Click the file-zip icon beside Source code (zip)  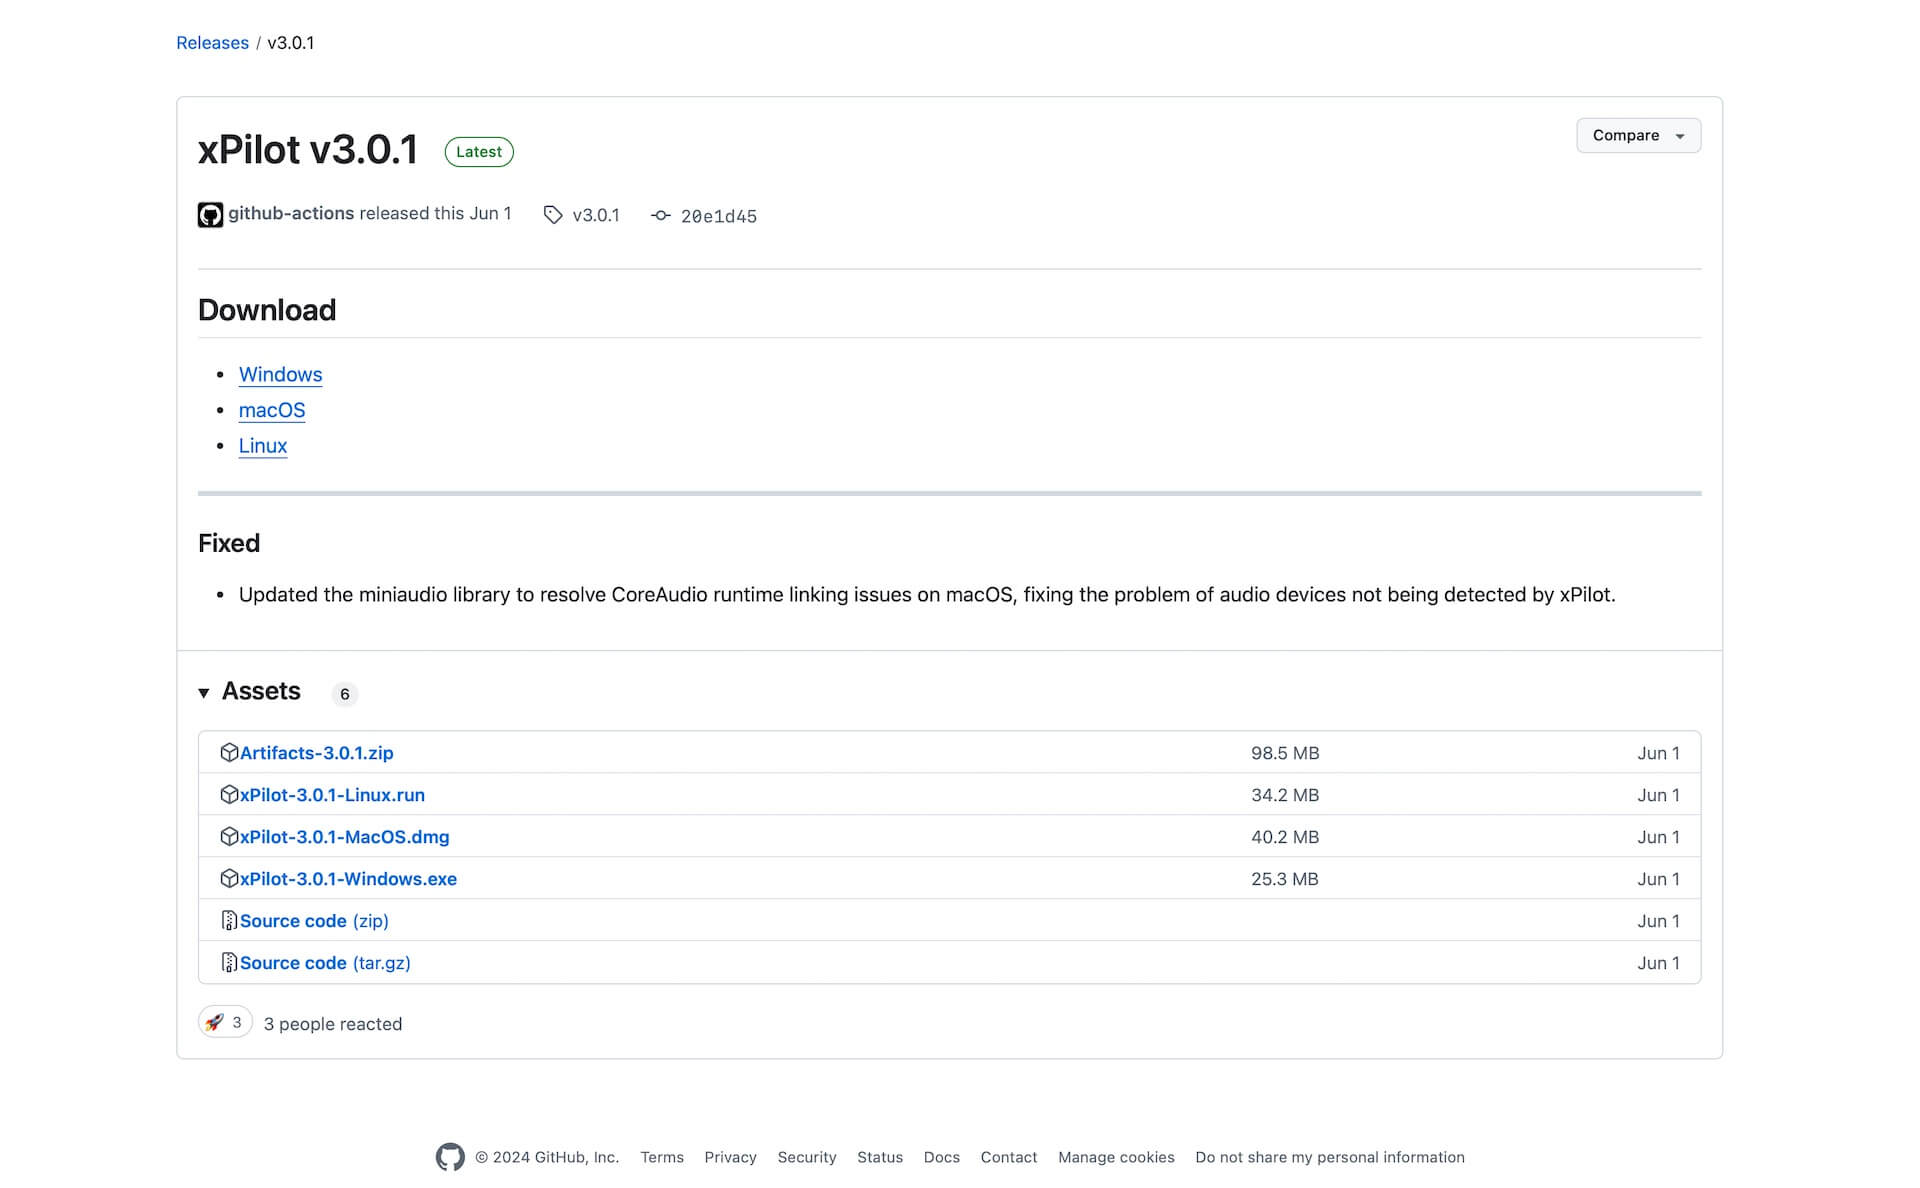[x=229, y=921]
